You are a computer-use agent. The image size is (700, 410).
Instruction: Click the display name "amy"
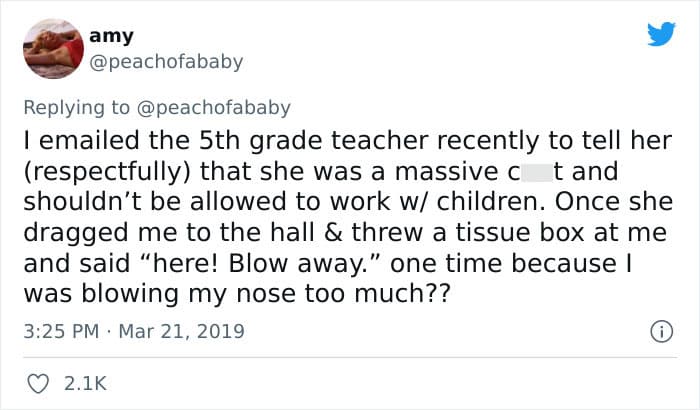(111, 36)
